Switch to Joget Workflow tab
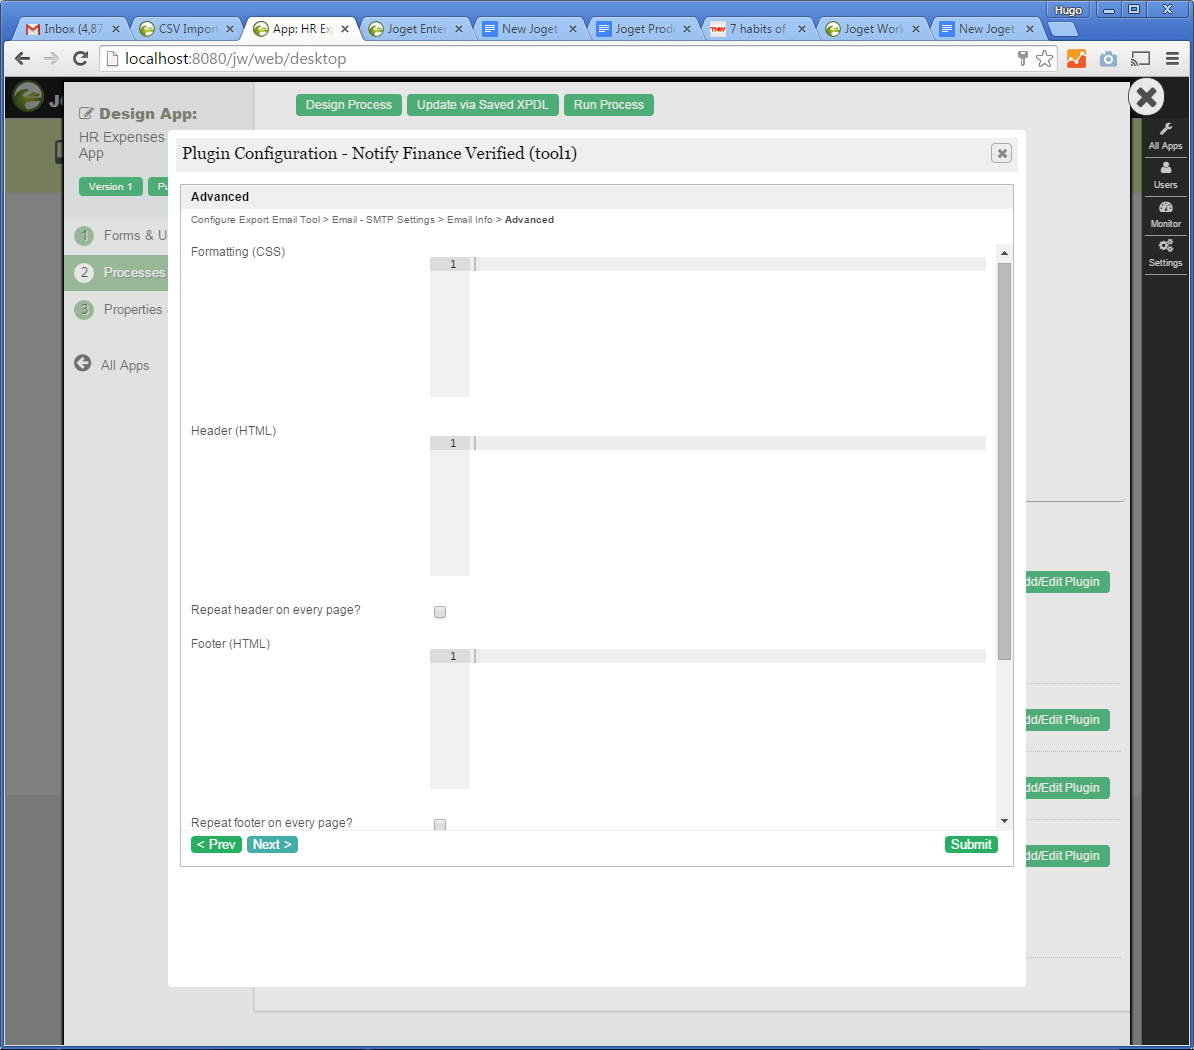This screenshot has height=1050, width=1194. [x=873, y=29]
